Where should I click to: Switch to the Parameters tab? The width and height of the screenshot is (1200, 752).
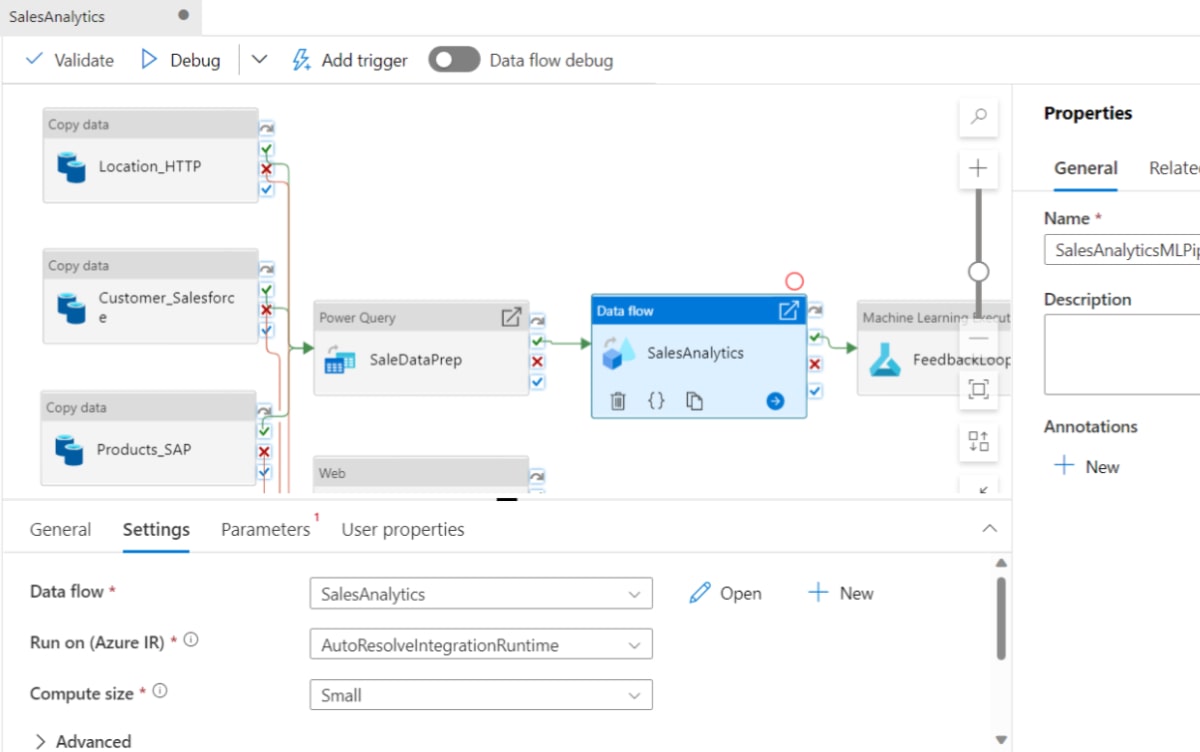(265, 530)
